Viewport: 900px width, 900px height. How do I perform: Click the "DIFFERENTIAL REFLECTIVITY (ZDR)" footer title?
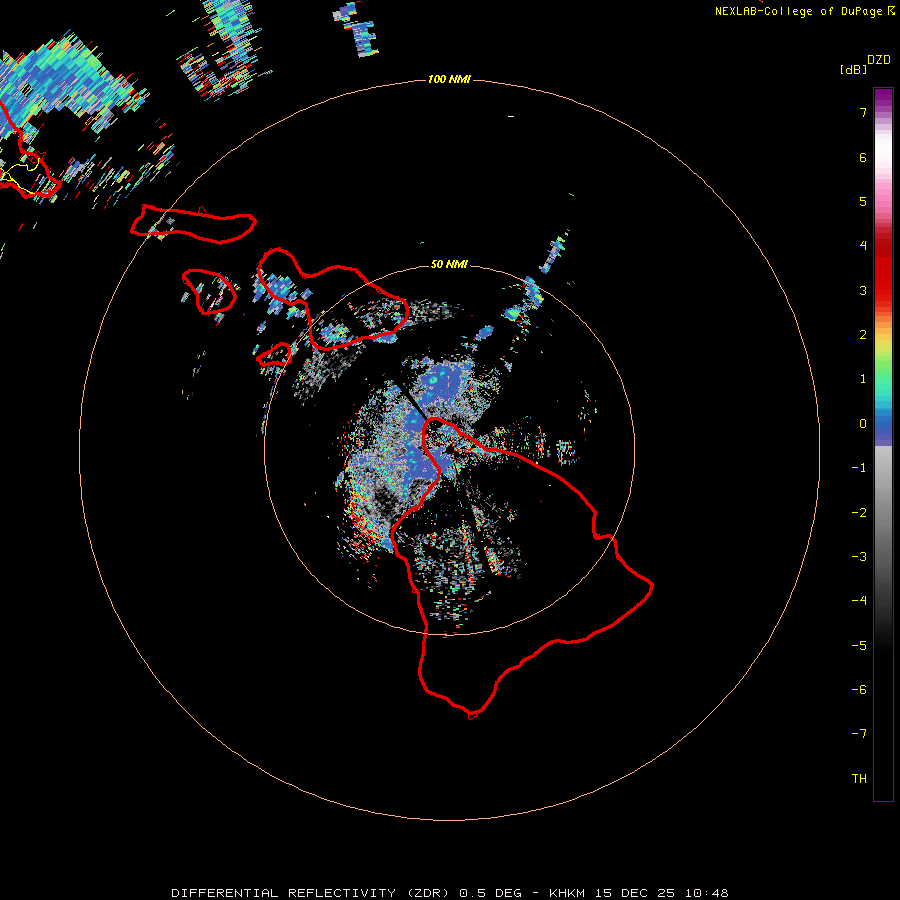click(312, 893)
